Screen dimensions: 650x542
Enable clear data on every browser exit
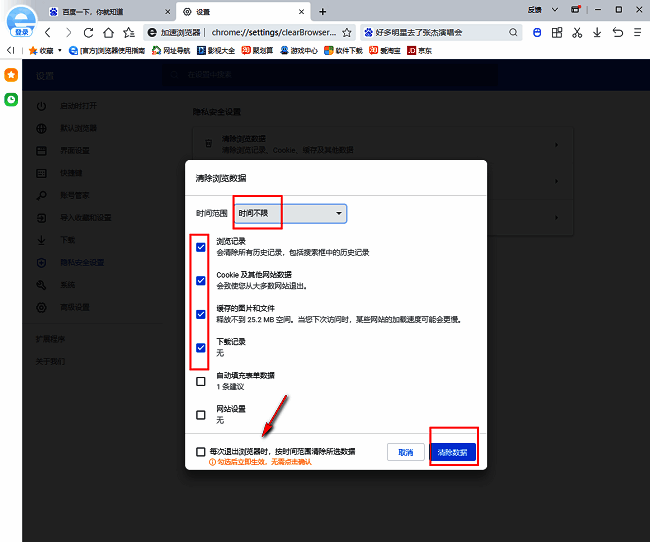(201, 452)
